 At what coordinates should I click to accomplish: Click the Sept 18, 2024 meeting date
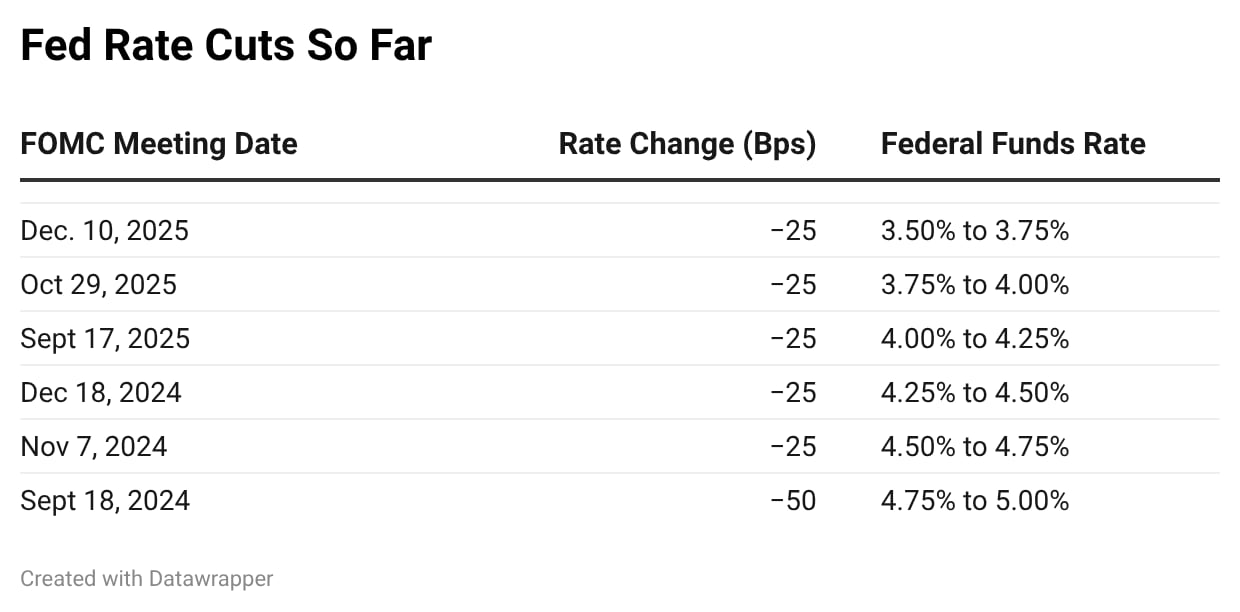[105, 500]
